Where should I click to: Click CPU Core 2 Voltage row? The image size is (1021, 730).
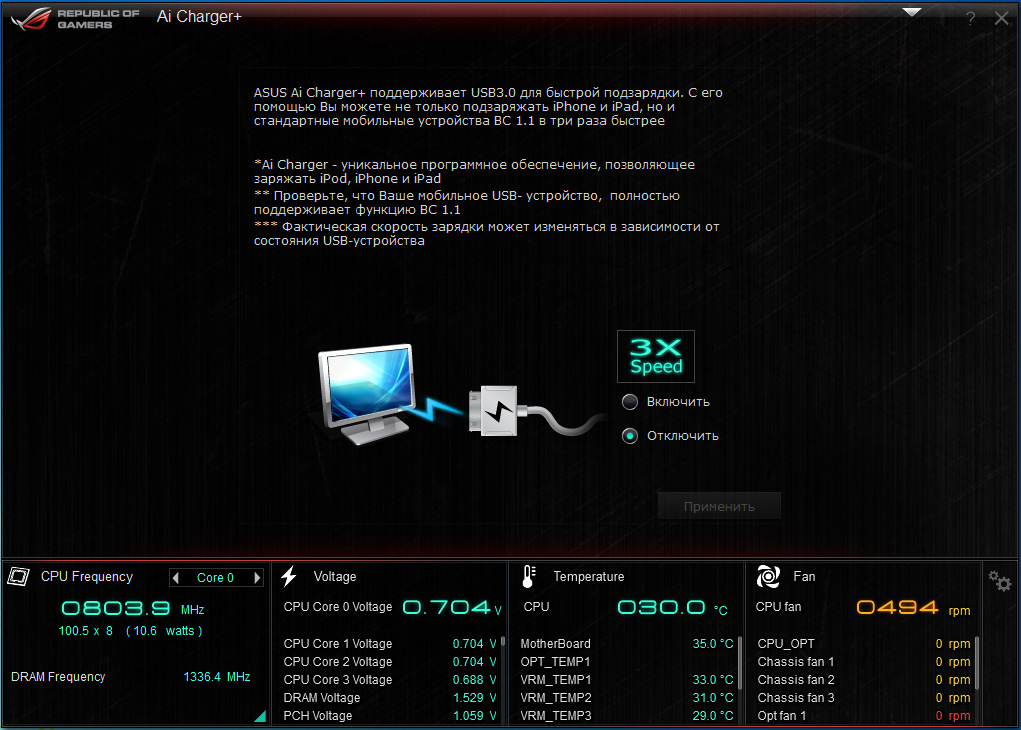390,662
